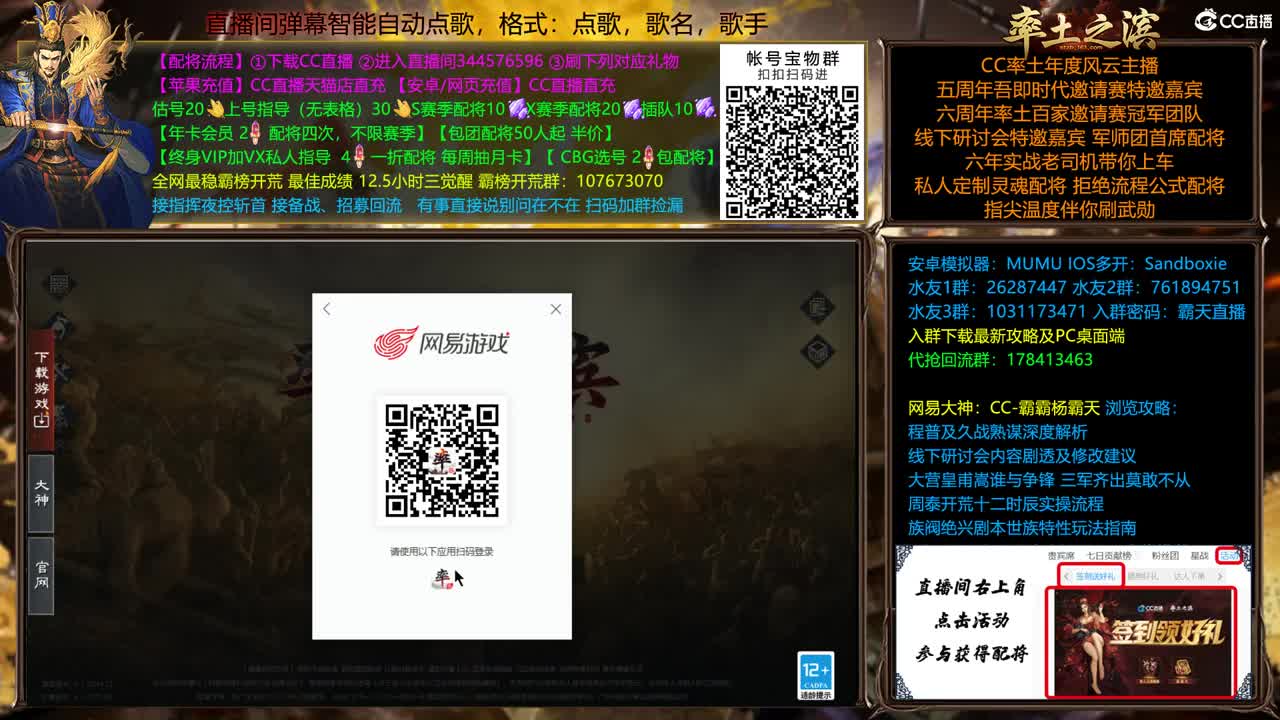Screen dimensions: 1280x720
Task: Select the 粉丝团 tab in the guide image
Action: pos(1165,555)
